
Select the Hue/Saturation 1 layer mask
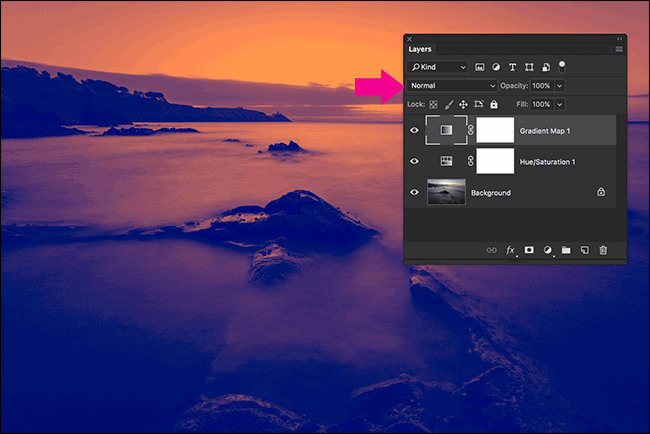tap(495, 161)
